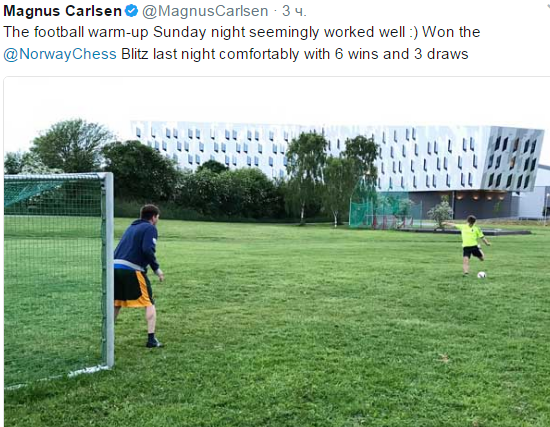This screenshot has width=550, height=427.
Task: Click the ":)" smiley in the tweet text
Action: pos(413,32)
